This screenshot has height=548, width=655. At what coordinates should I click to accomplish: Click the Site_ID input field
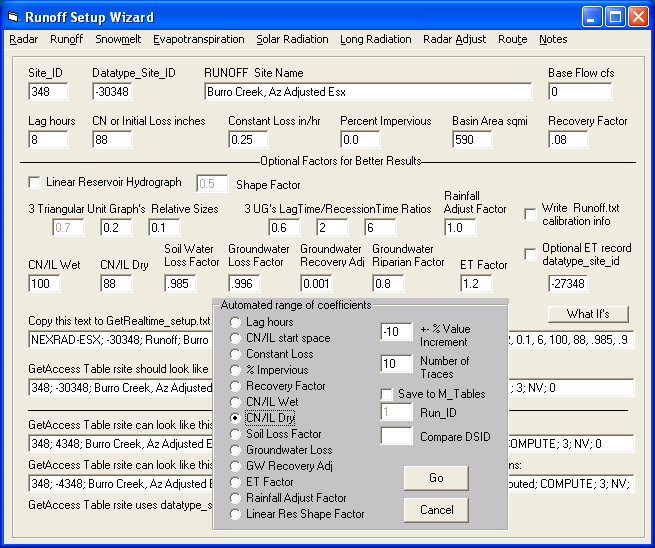(x=48, y=92)
